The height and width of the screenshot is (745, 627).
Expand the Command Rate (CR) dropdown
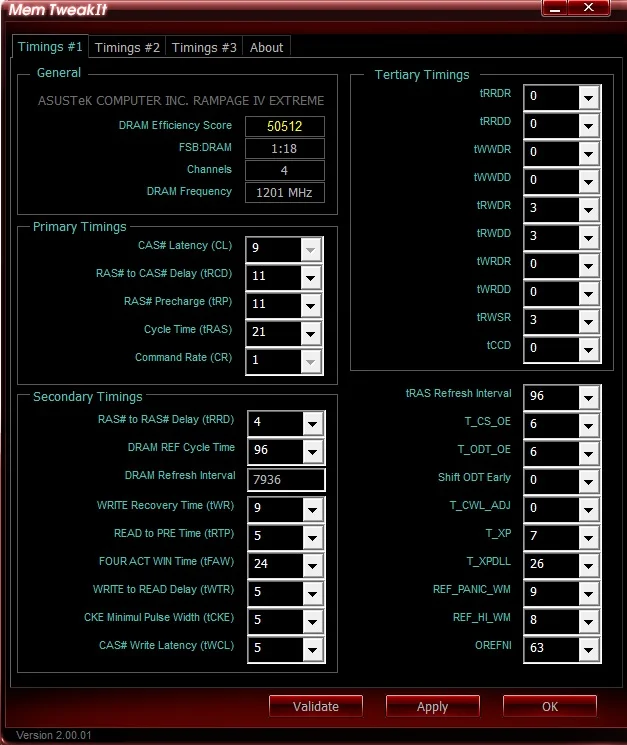(311, 362)
